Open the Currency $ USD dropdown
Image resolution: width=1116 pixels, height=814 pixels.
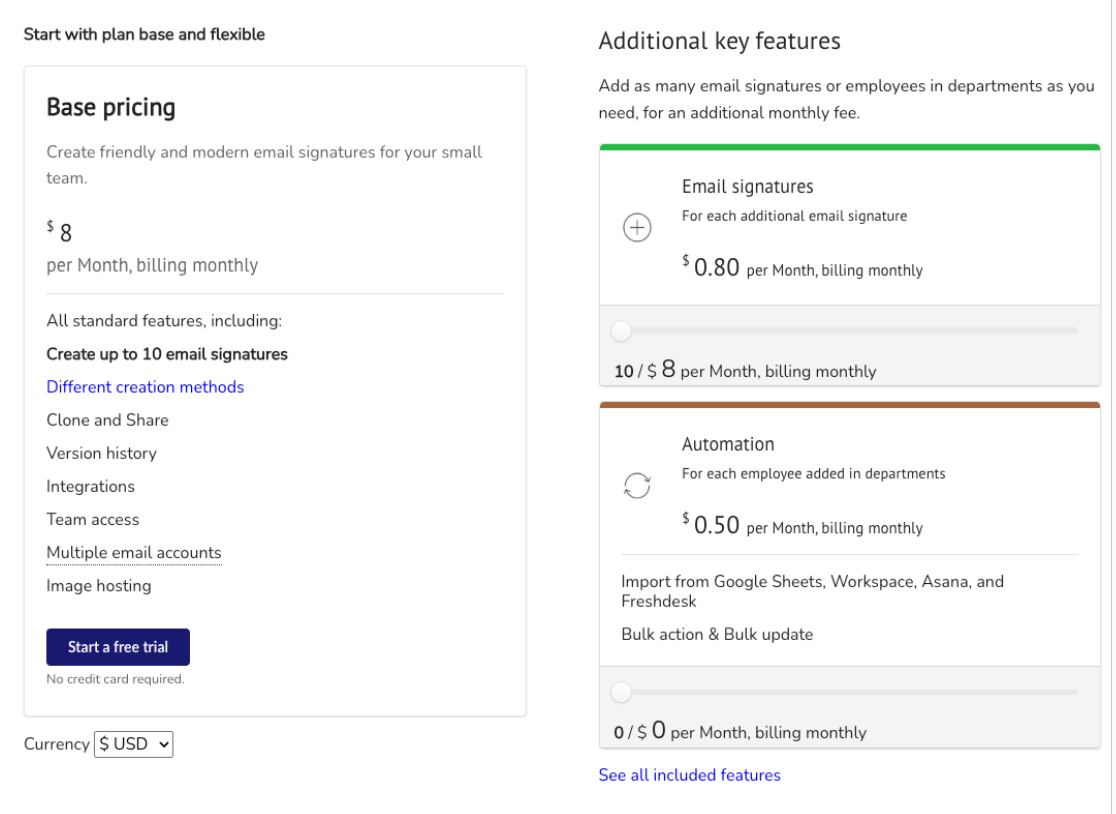click(134, 744)
